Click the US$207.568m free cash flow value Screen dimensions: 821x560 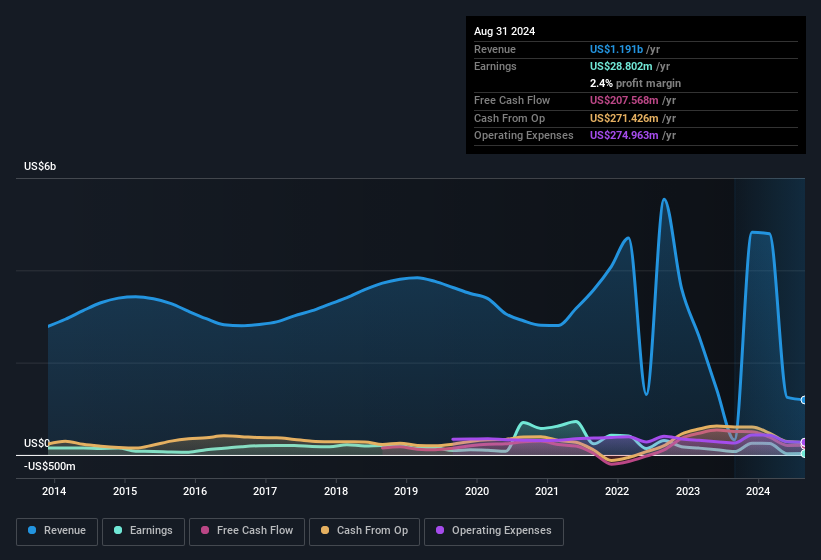pyautogui.click(x=624, y=100)
